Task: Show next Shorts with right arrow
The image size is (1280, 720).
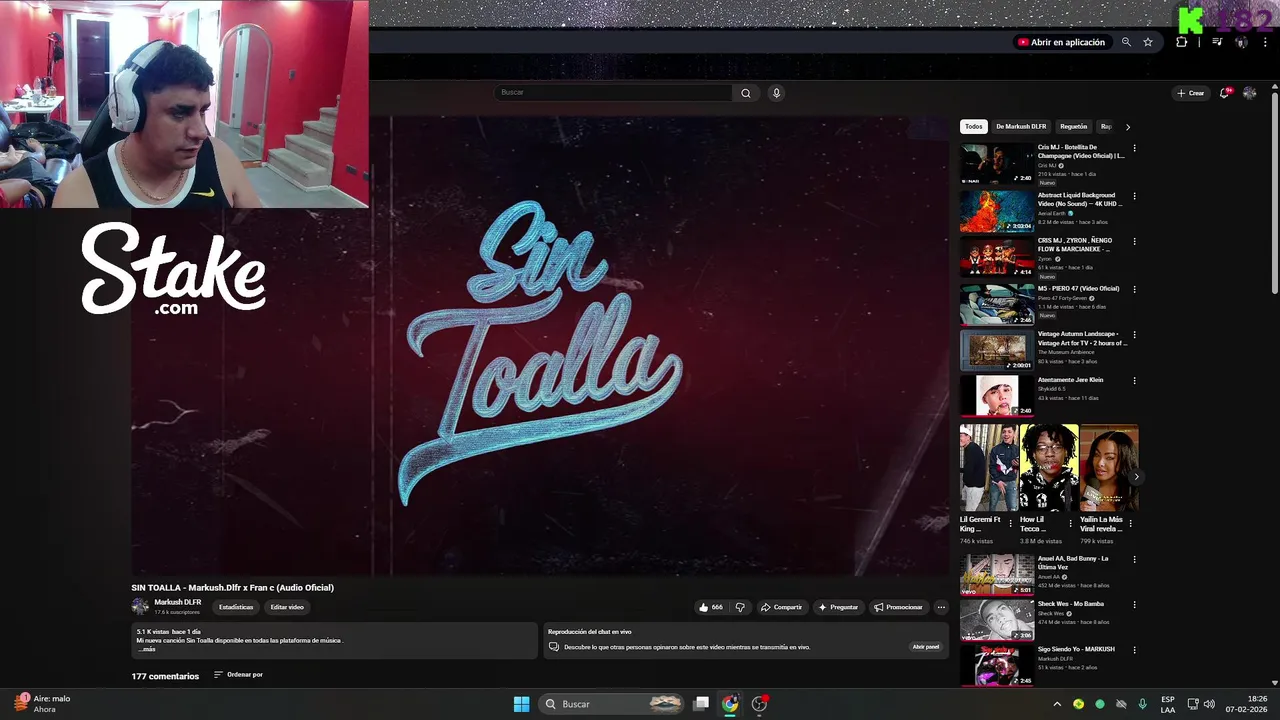Action: (1135, 477)
